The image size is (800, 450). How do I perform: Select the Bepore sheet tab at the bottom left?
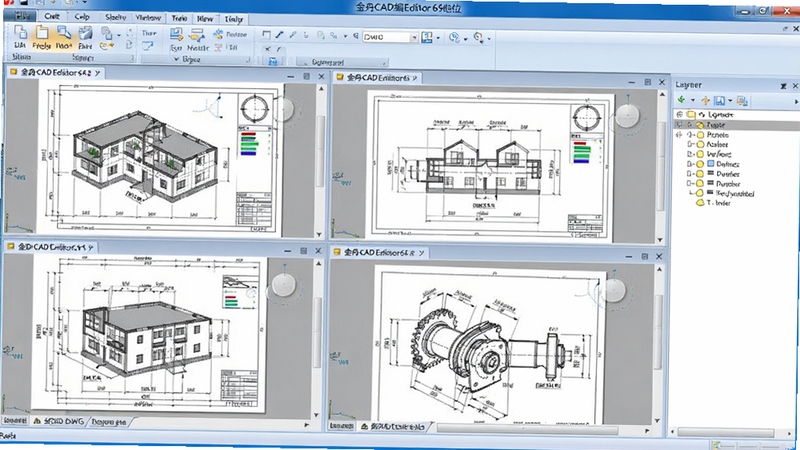coord(109,422)
